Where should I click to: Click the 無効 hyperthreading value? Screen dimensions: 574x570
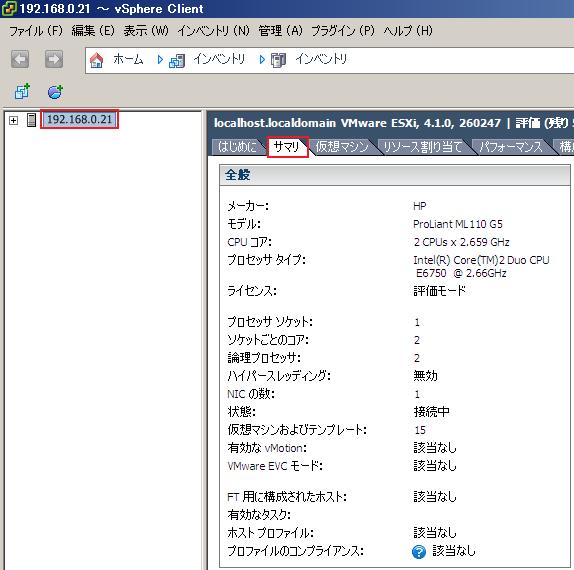coord(425,376)
